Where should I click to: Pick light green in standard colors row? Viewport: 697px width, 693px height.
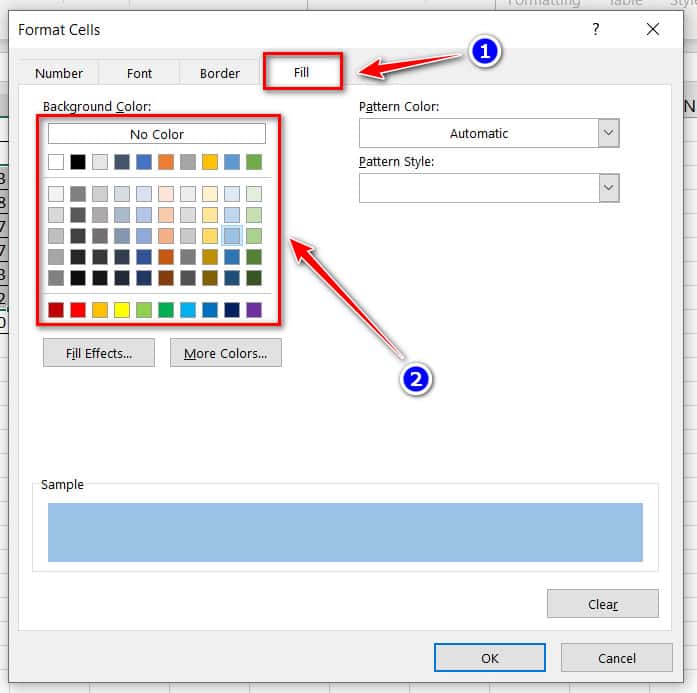144,310
